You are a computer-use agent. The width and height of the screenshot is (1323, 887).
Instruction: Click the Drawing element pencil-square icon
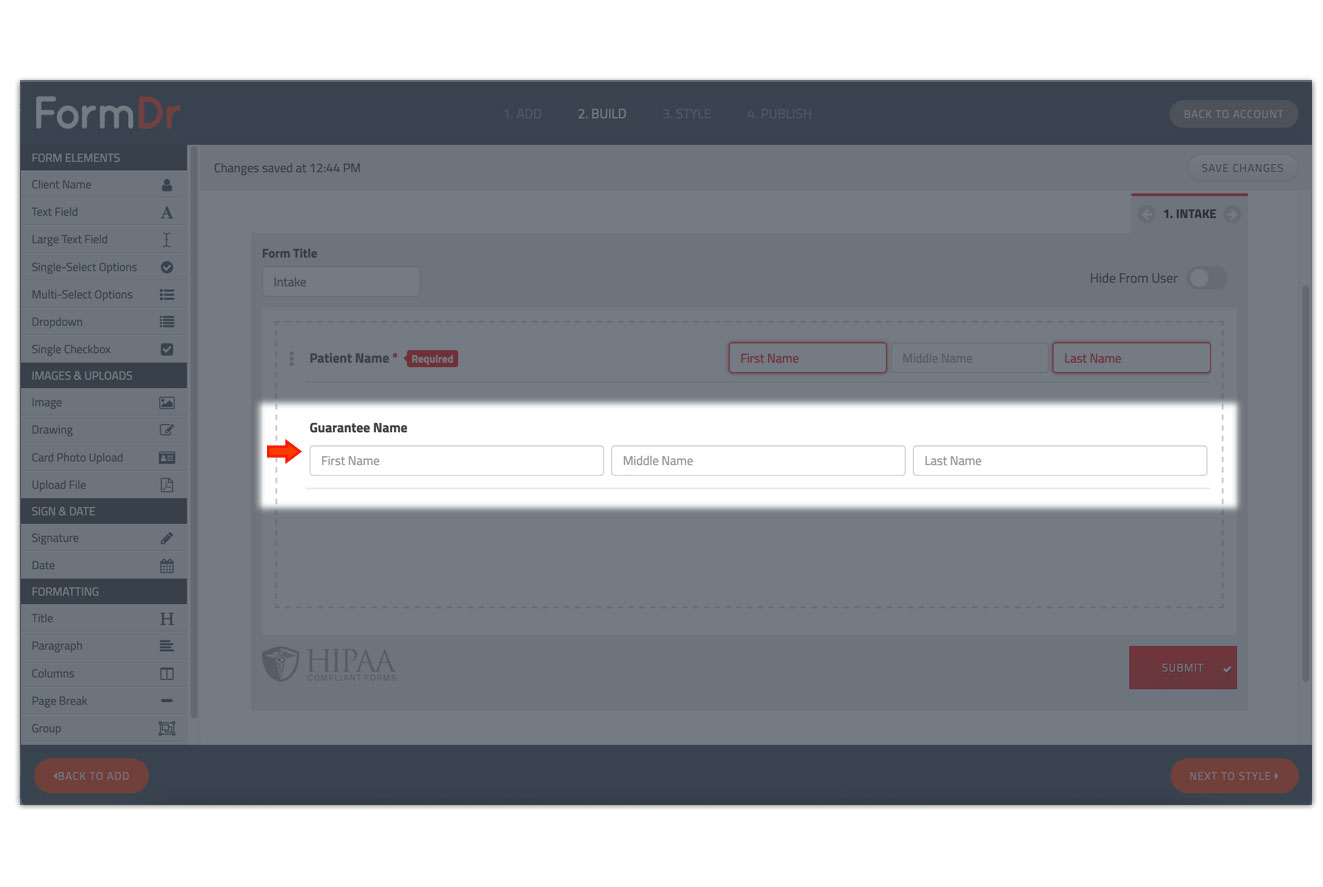[167, 430]
